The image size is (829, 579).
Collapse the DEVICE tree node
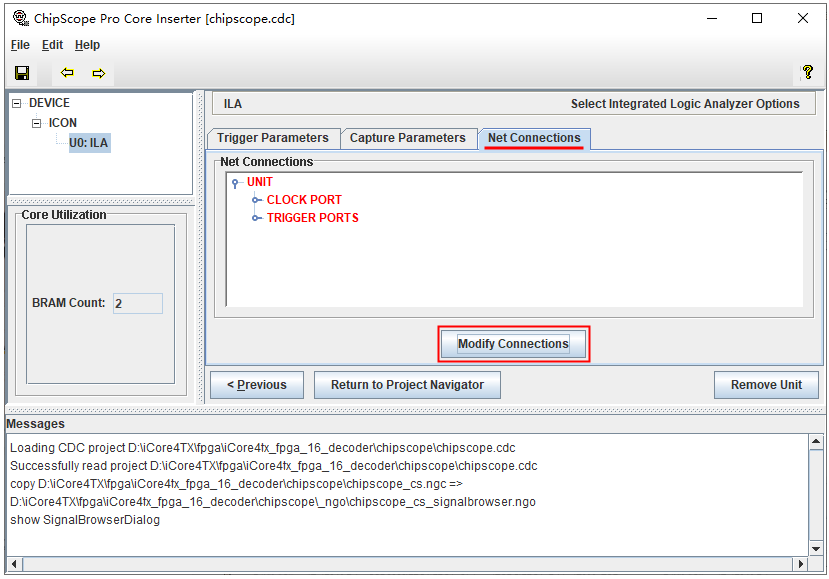(16, 103)
